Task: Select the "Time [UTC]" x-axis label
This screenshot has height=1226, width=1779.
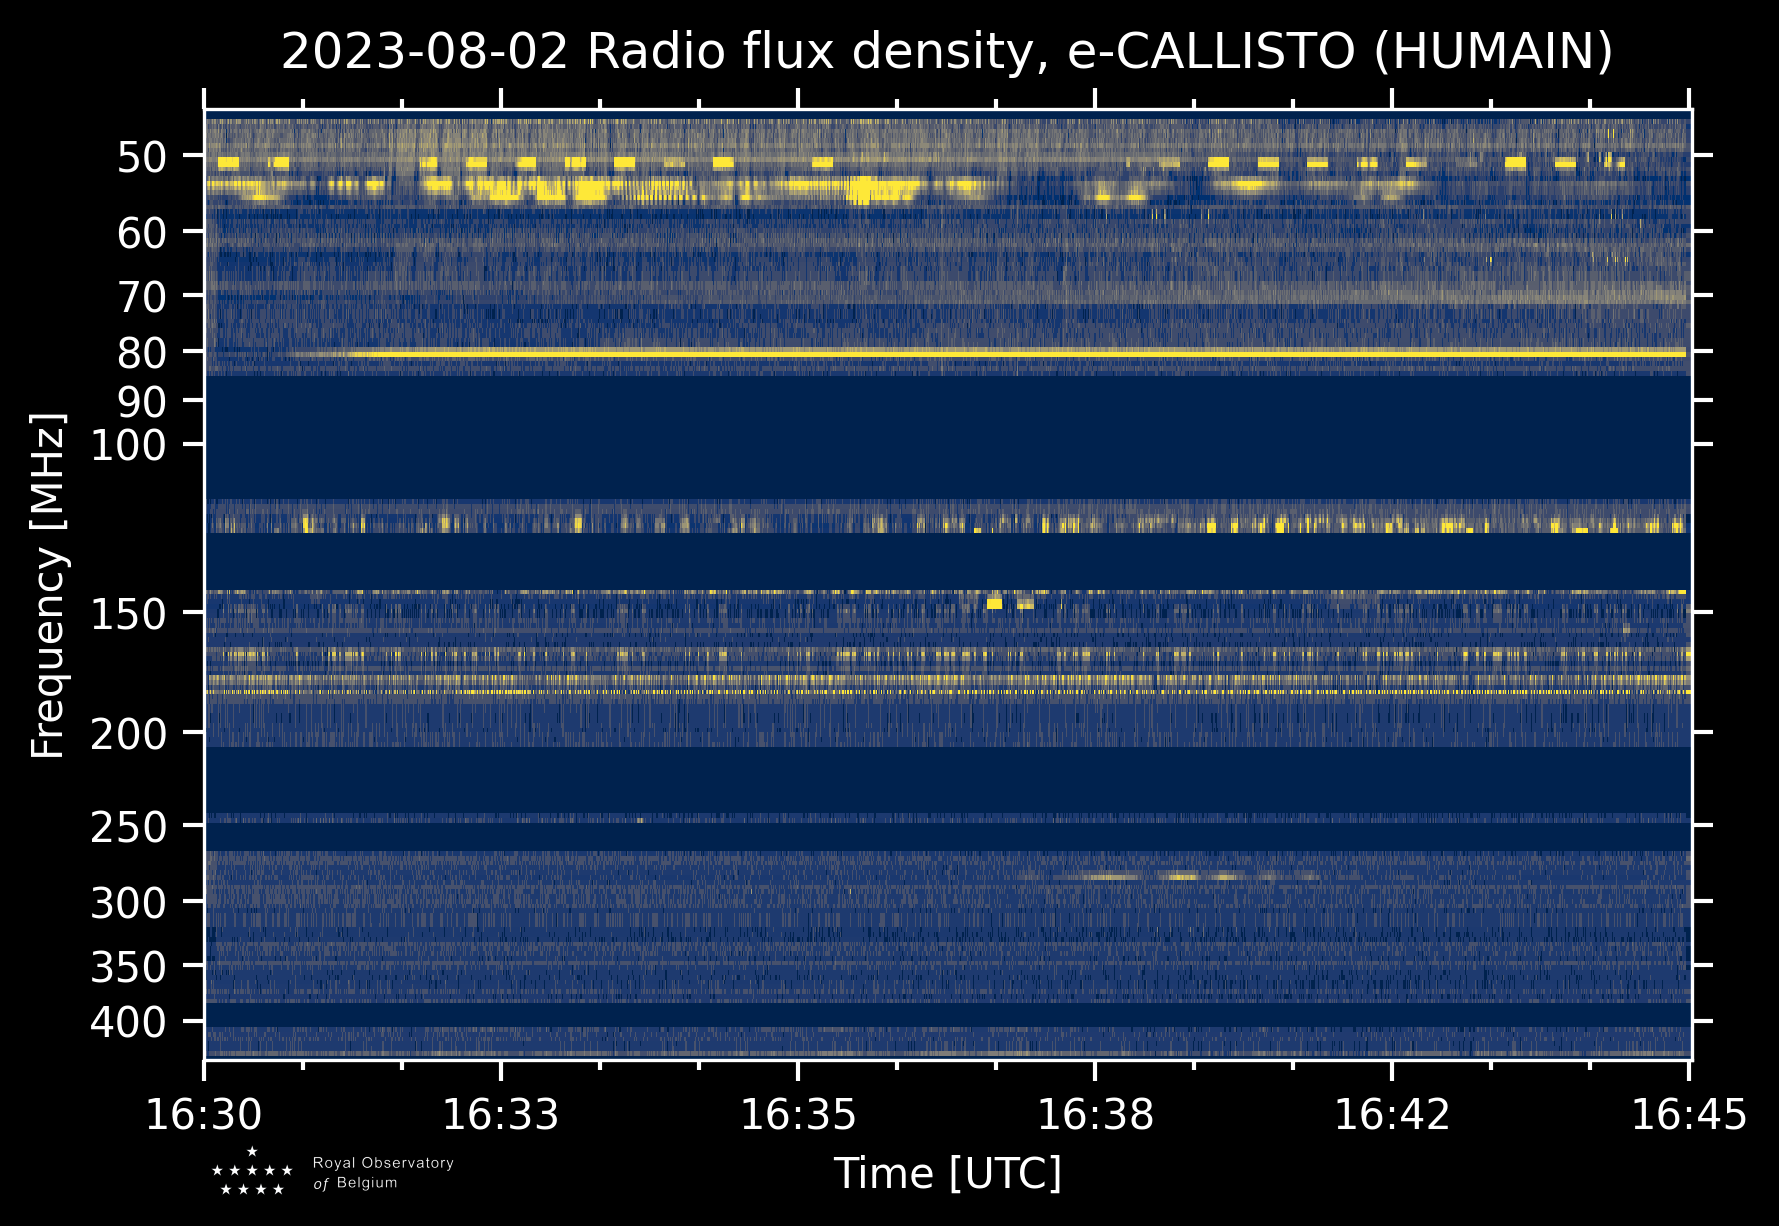Action: coord(947,1173)
